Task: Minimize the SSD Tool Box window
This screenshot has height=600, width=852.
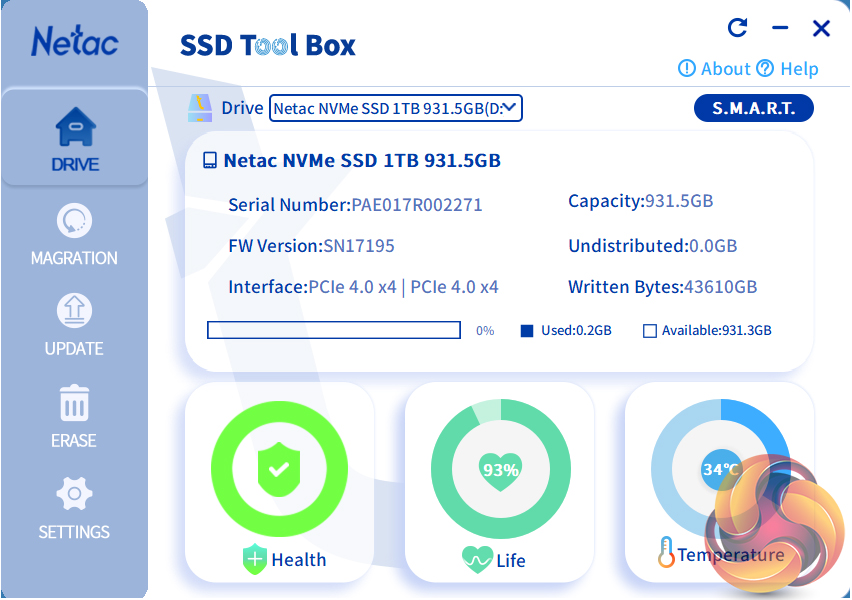Action: click(780, 28)
